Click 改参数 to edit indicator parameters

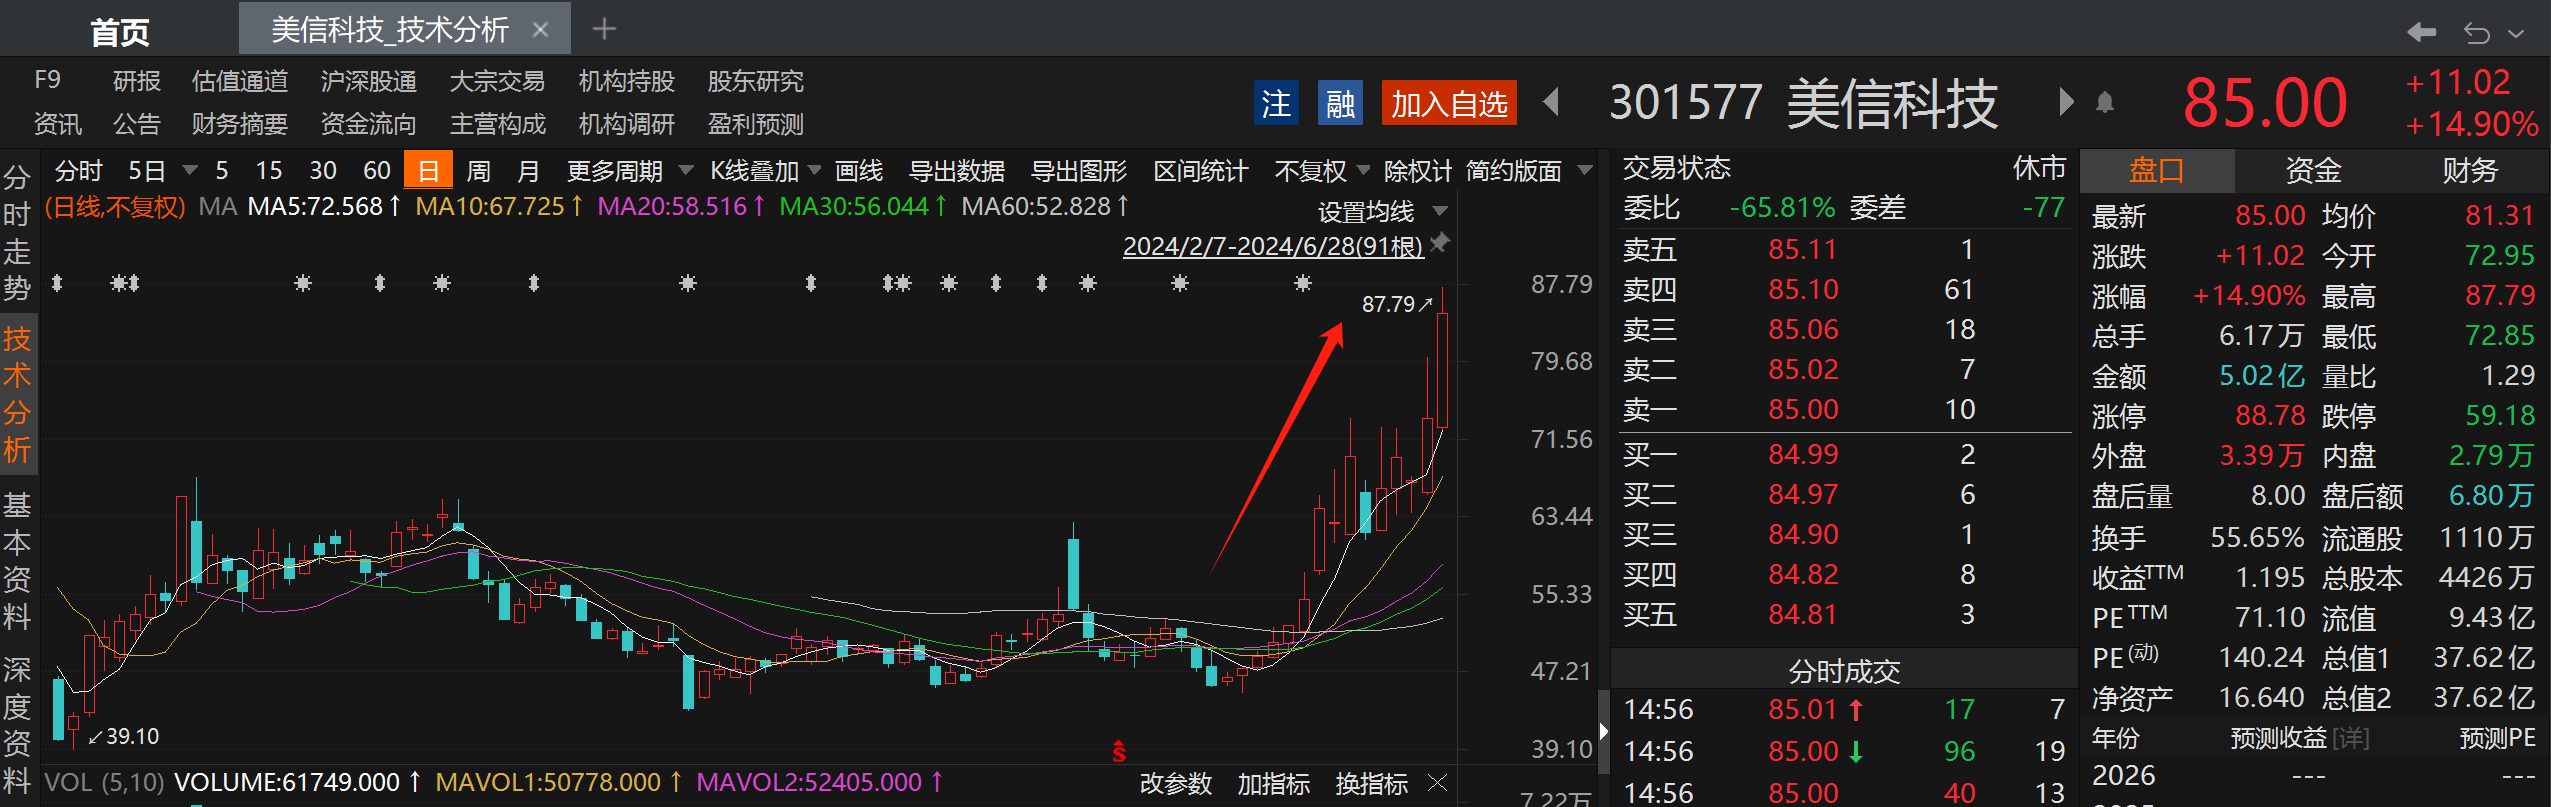tap(1176, 783)
